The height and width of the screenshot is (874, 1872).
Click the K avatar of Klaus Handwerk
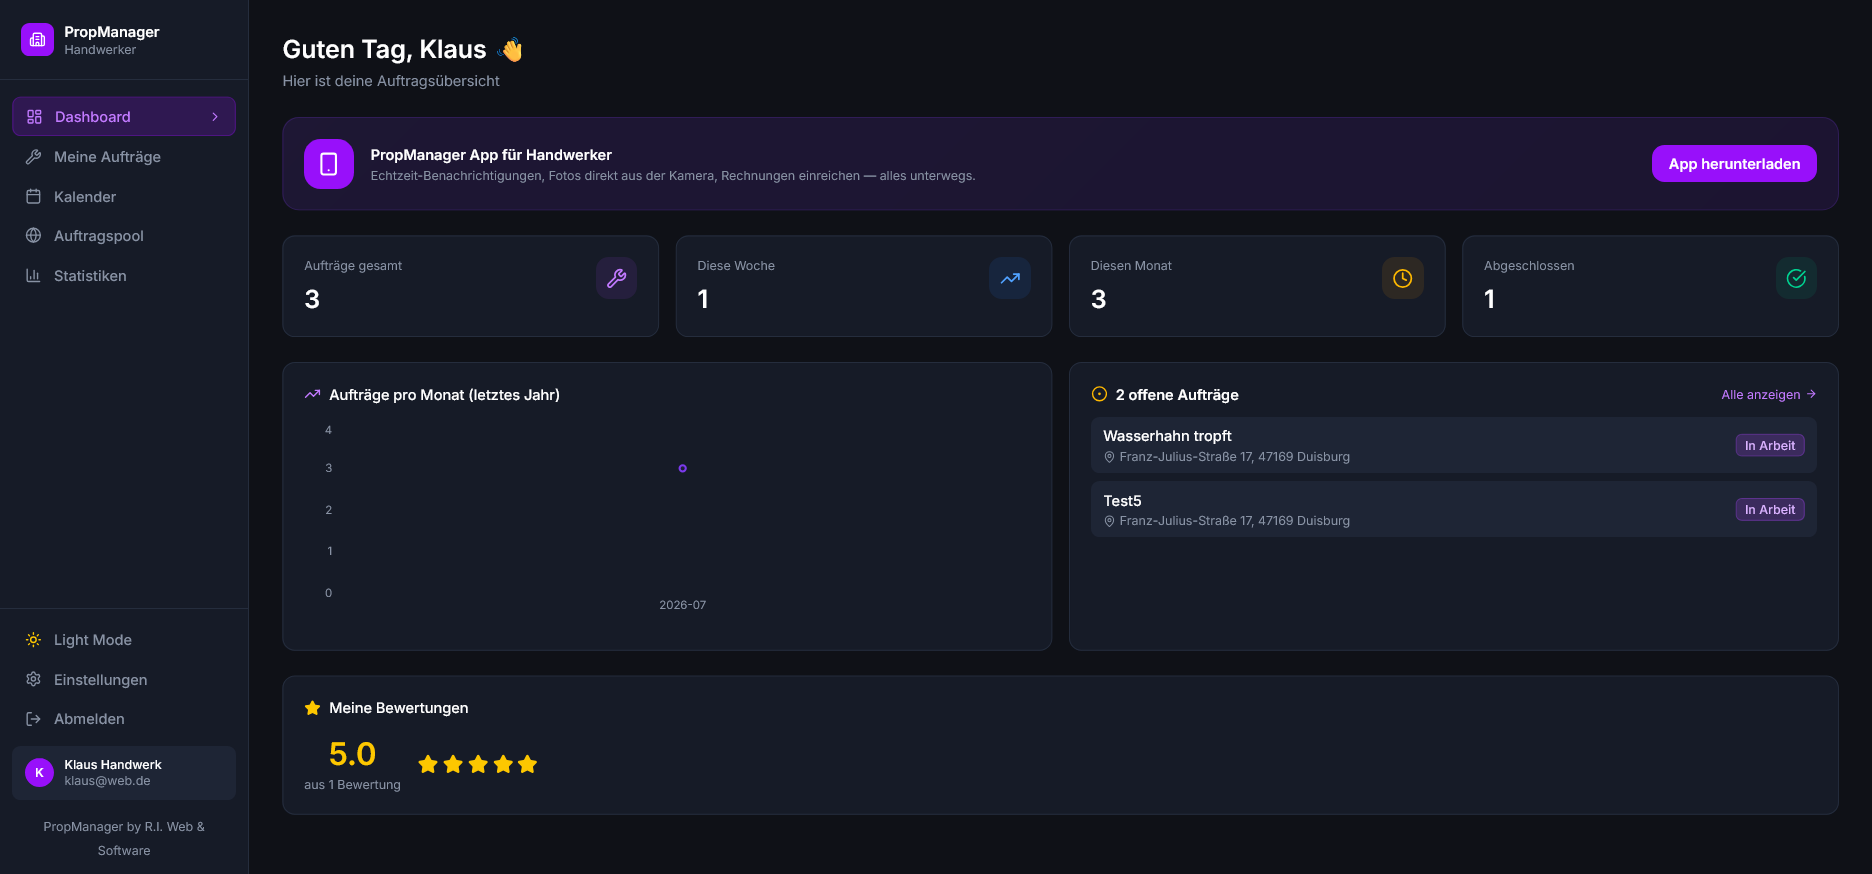click(39, 773)
